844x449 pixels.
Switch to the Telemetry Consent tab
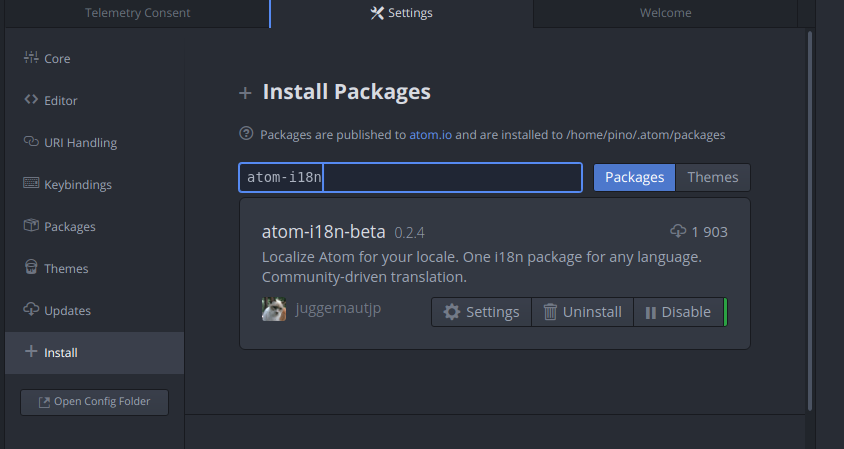coord(137,13)
